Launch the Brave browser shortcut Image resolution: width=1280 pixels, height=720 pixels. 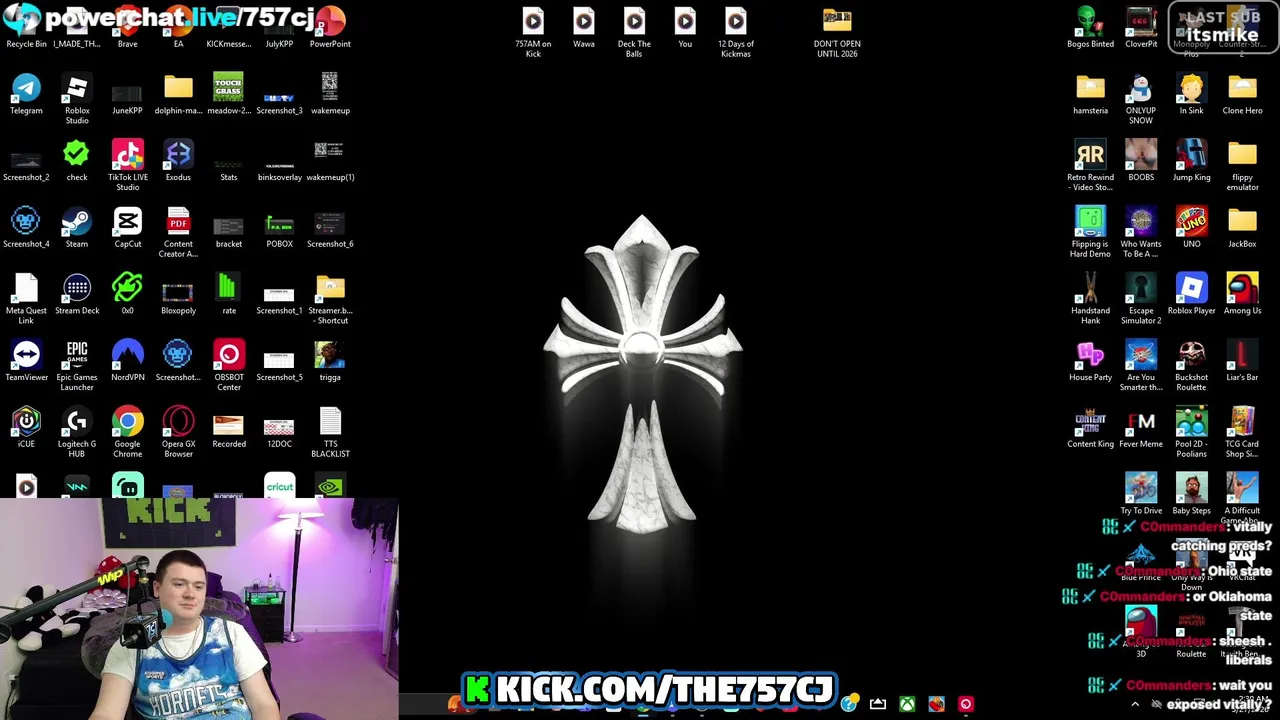click(x=127, y=28)
